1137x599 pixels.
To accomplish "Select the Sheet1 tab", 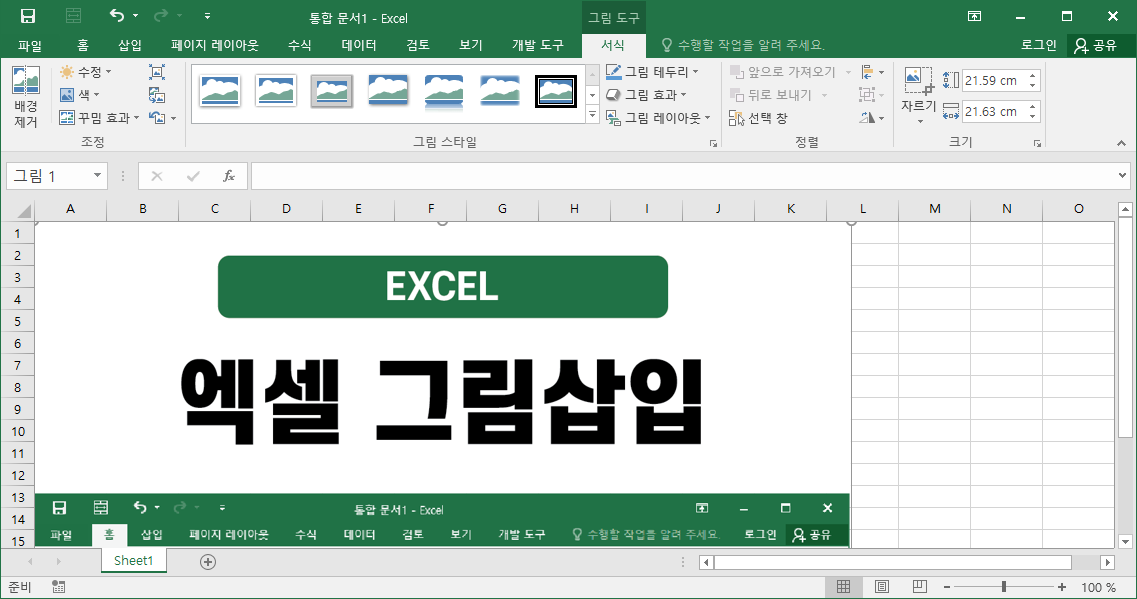I will pos(133,561).
